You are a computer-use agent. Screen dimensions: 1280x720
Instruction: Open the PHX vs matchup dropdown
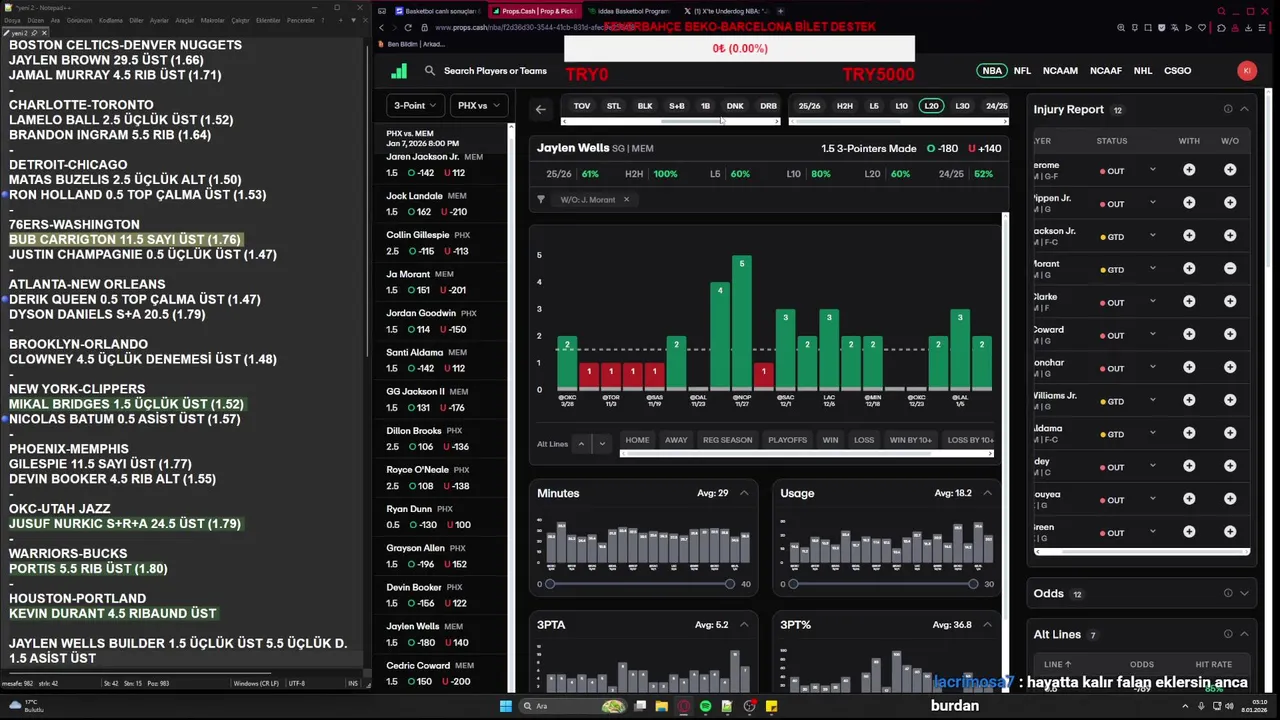point(478,105)
